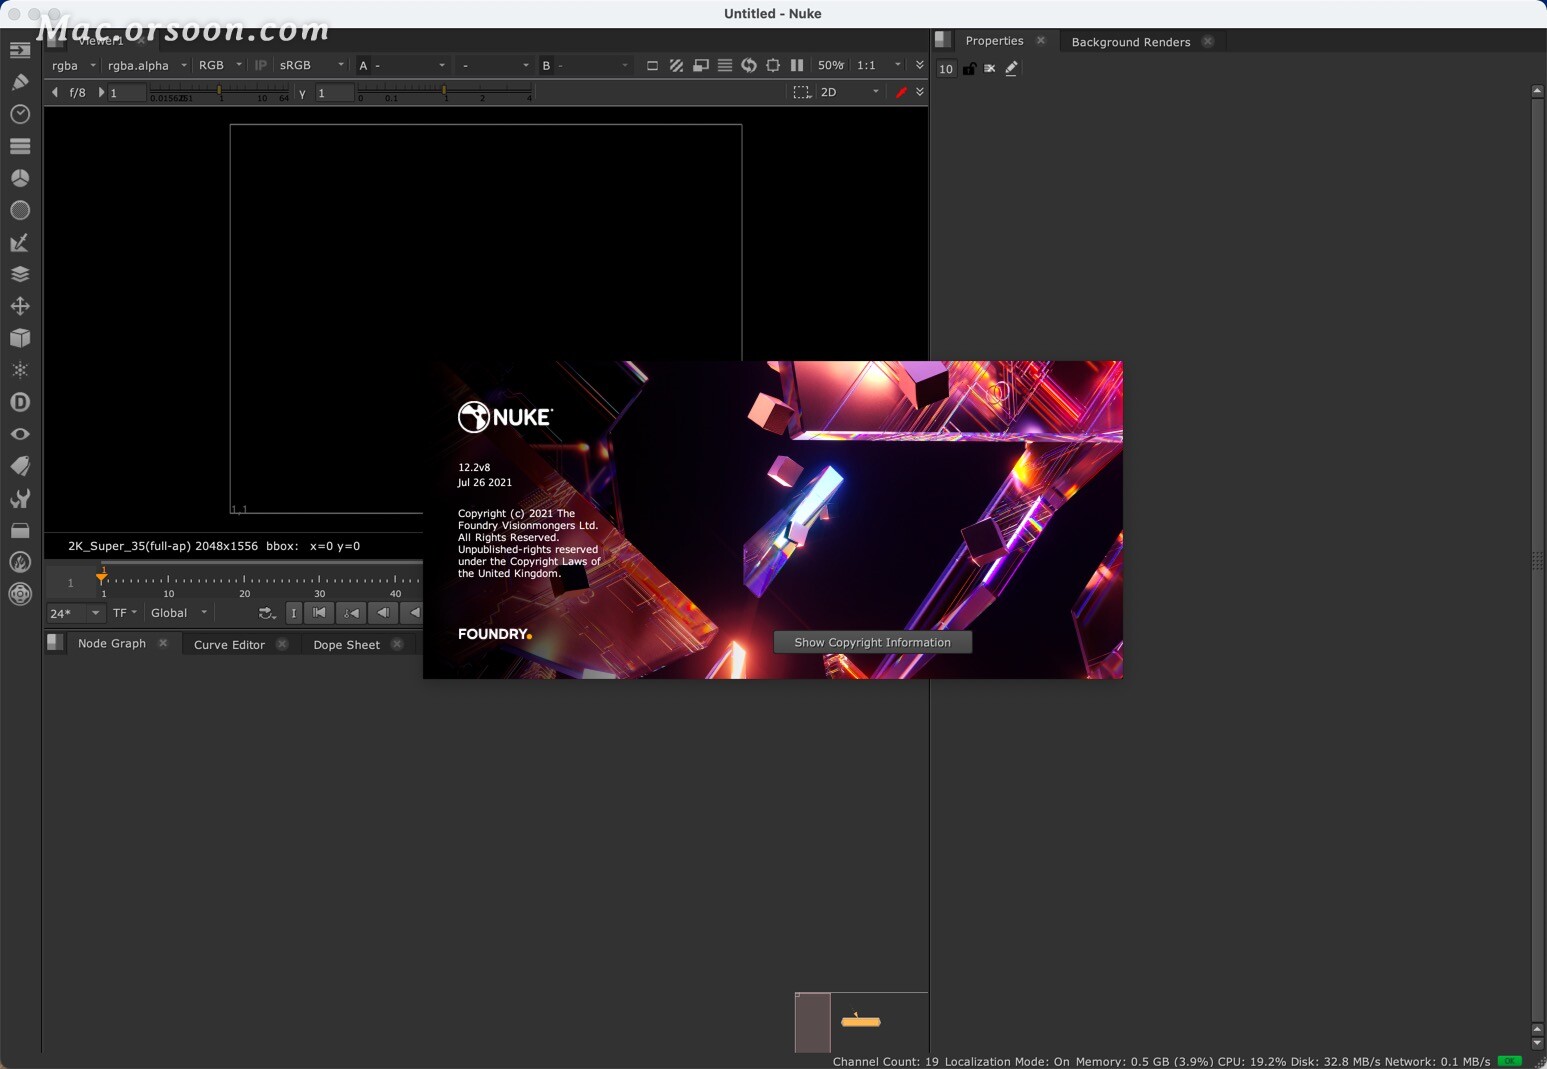Open the Image nodes menu in toolbar
The width and height of the screenshot is (1547, 1069).
(20, 49)
